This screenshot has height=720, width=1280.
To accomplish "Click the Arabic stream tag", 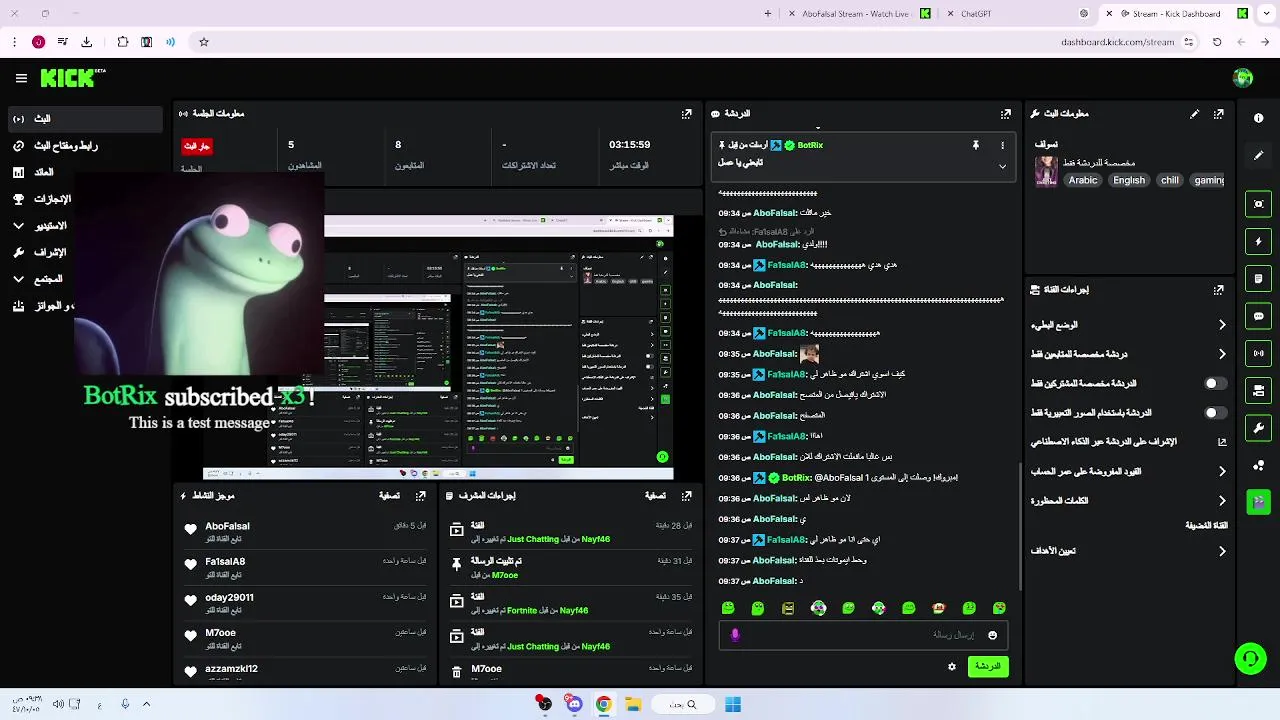I will [x=1083, y=180].
